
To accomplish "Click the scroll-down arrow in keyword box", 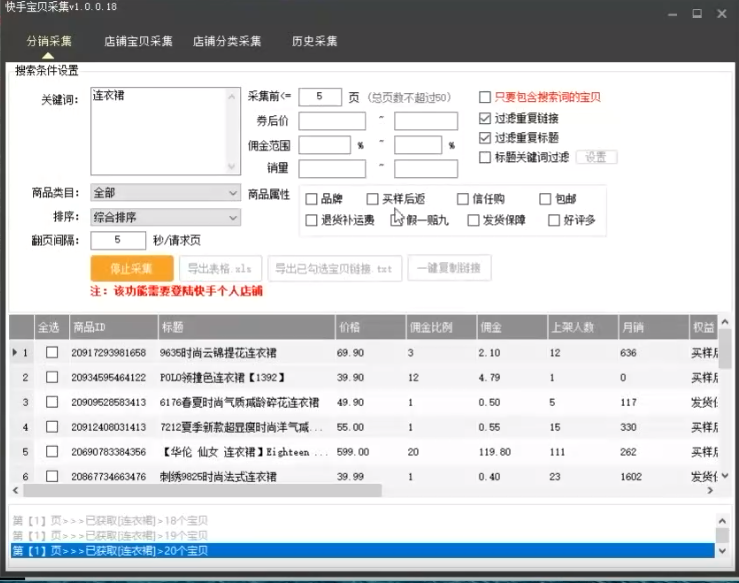I will (231, 166).
